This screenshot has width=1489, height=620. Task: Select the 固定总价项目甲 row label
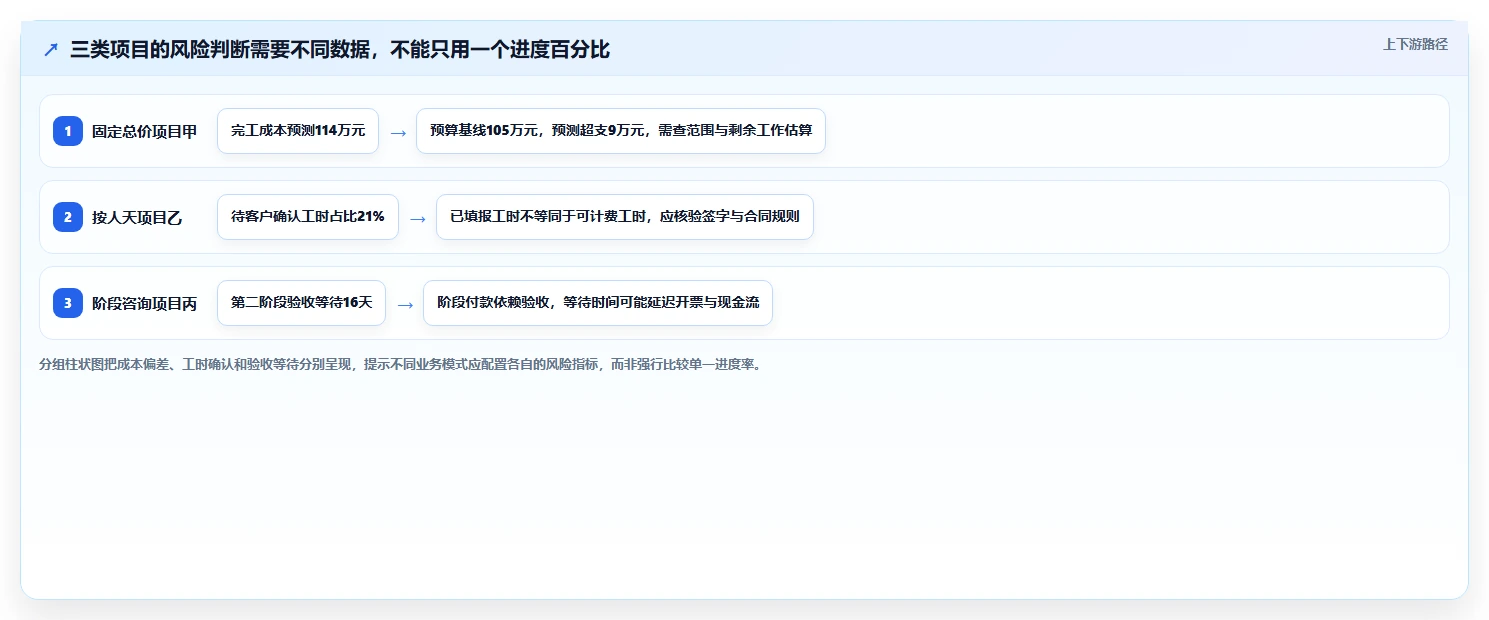coord(145,131)
